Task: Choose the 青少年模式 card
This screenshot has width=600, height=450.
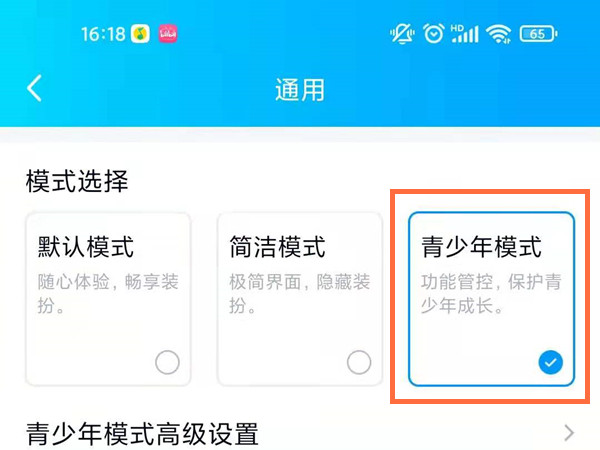Action: click(492, 299)
